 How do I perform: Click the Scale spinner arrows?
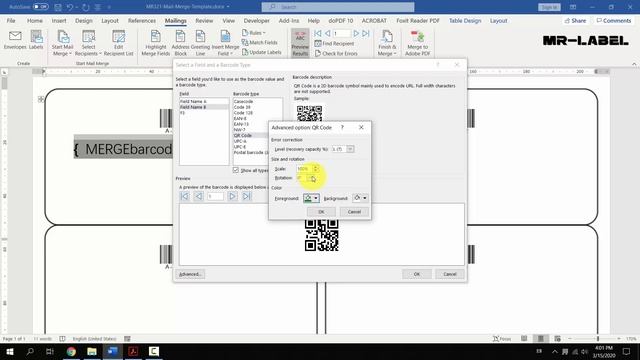click(x=316, y=169)
